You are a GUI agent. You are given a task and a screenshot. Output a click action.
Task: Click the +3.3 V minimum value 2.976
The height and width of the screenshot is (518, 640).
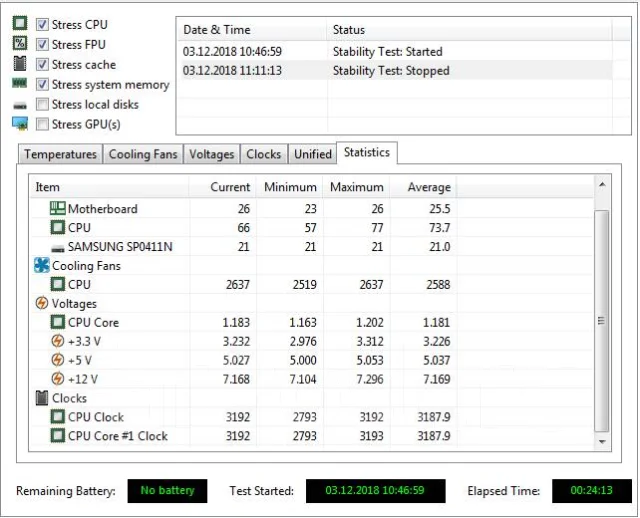pos(303,341)
